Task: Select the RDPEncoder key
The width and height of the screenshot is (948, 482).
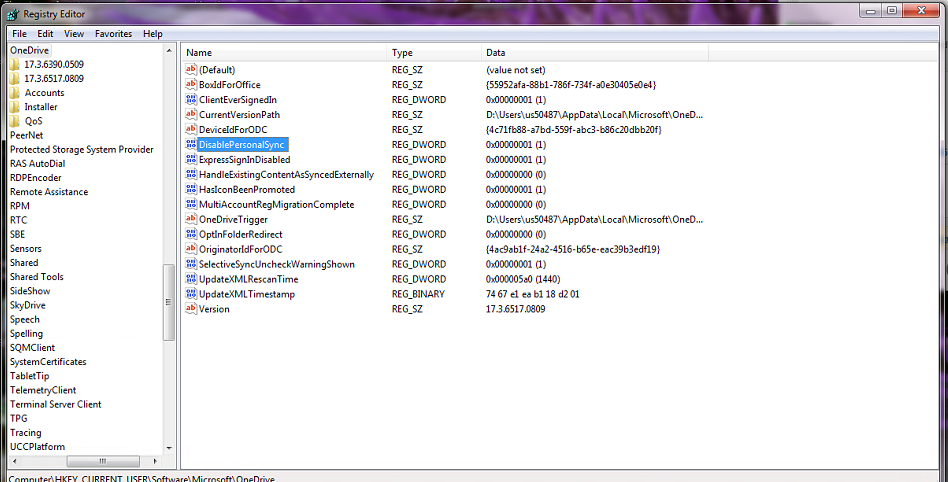Action: pos(36,177)
